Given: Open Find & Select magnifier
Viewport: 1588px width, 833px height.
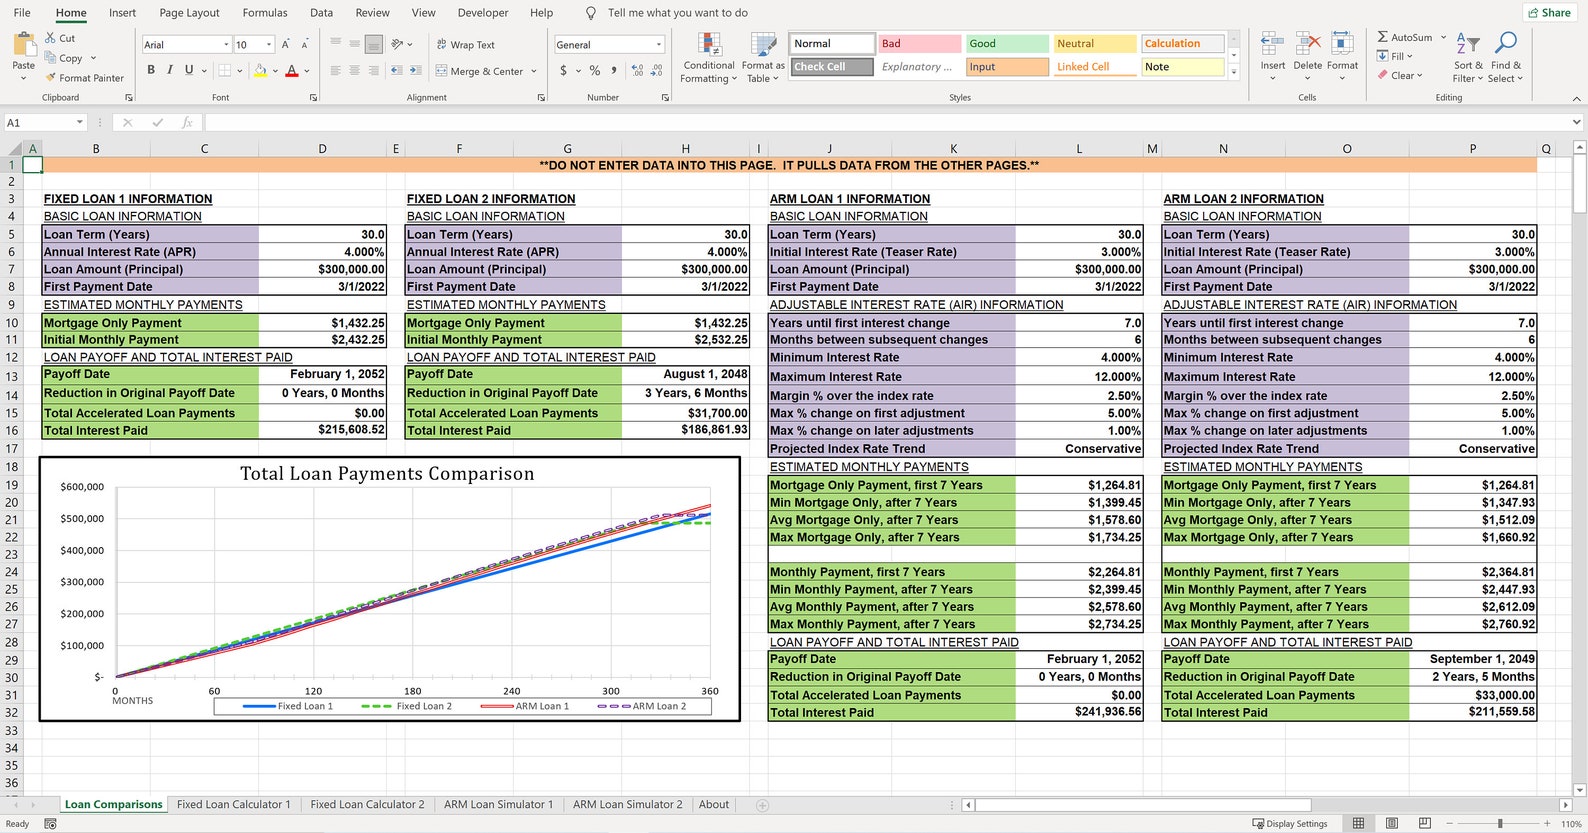Looking at the screenshot, I should (1505, 58).
